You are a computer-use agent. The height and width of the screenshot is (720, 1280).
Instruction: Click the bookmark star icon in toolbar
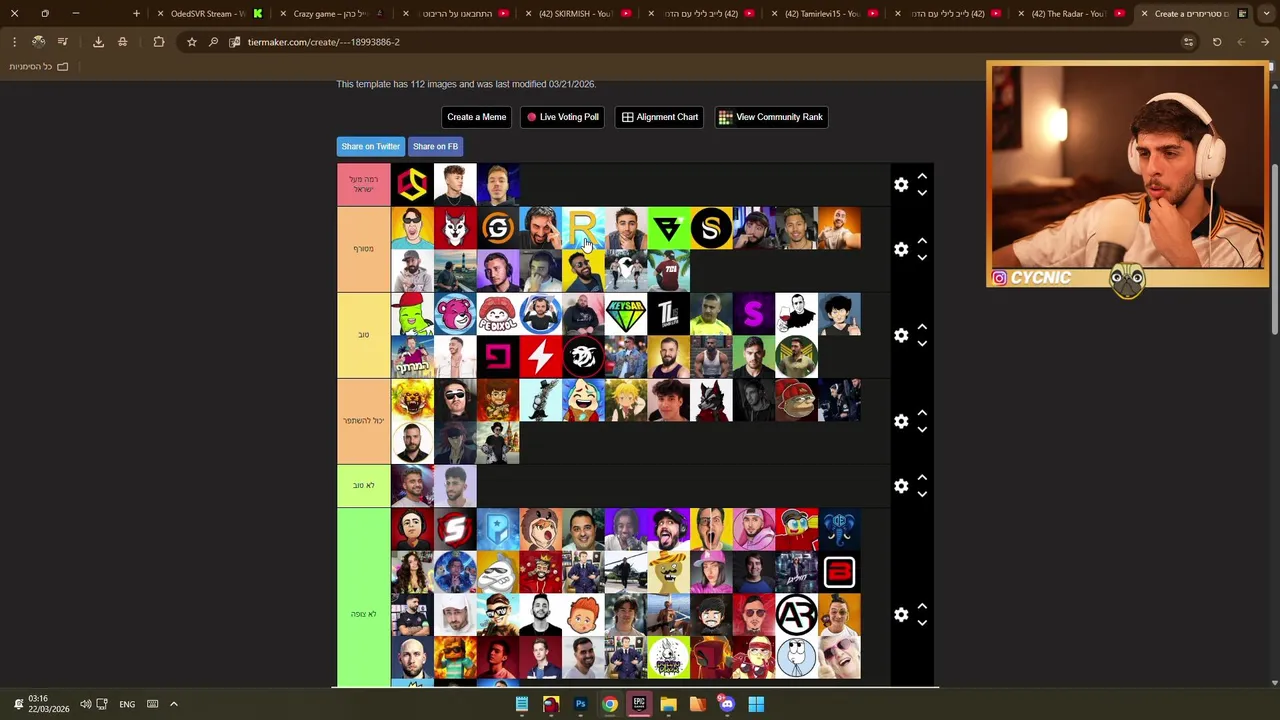pos(191,42)
